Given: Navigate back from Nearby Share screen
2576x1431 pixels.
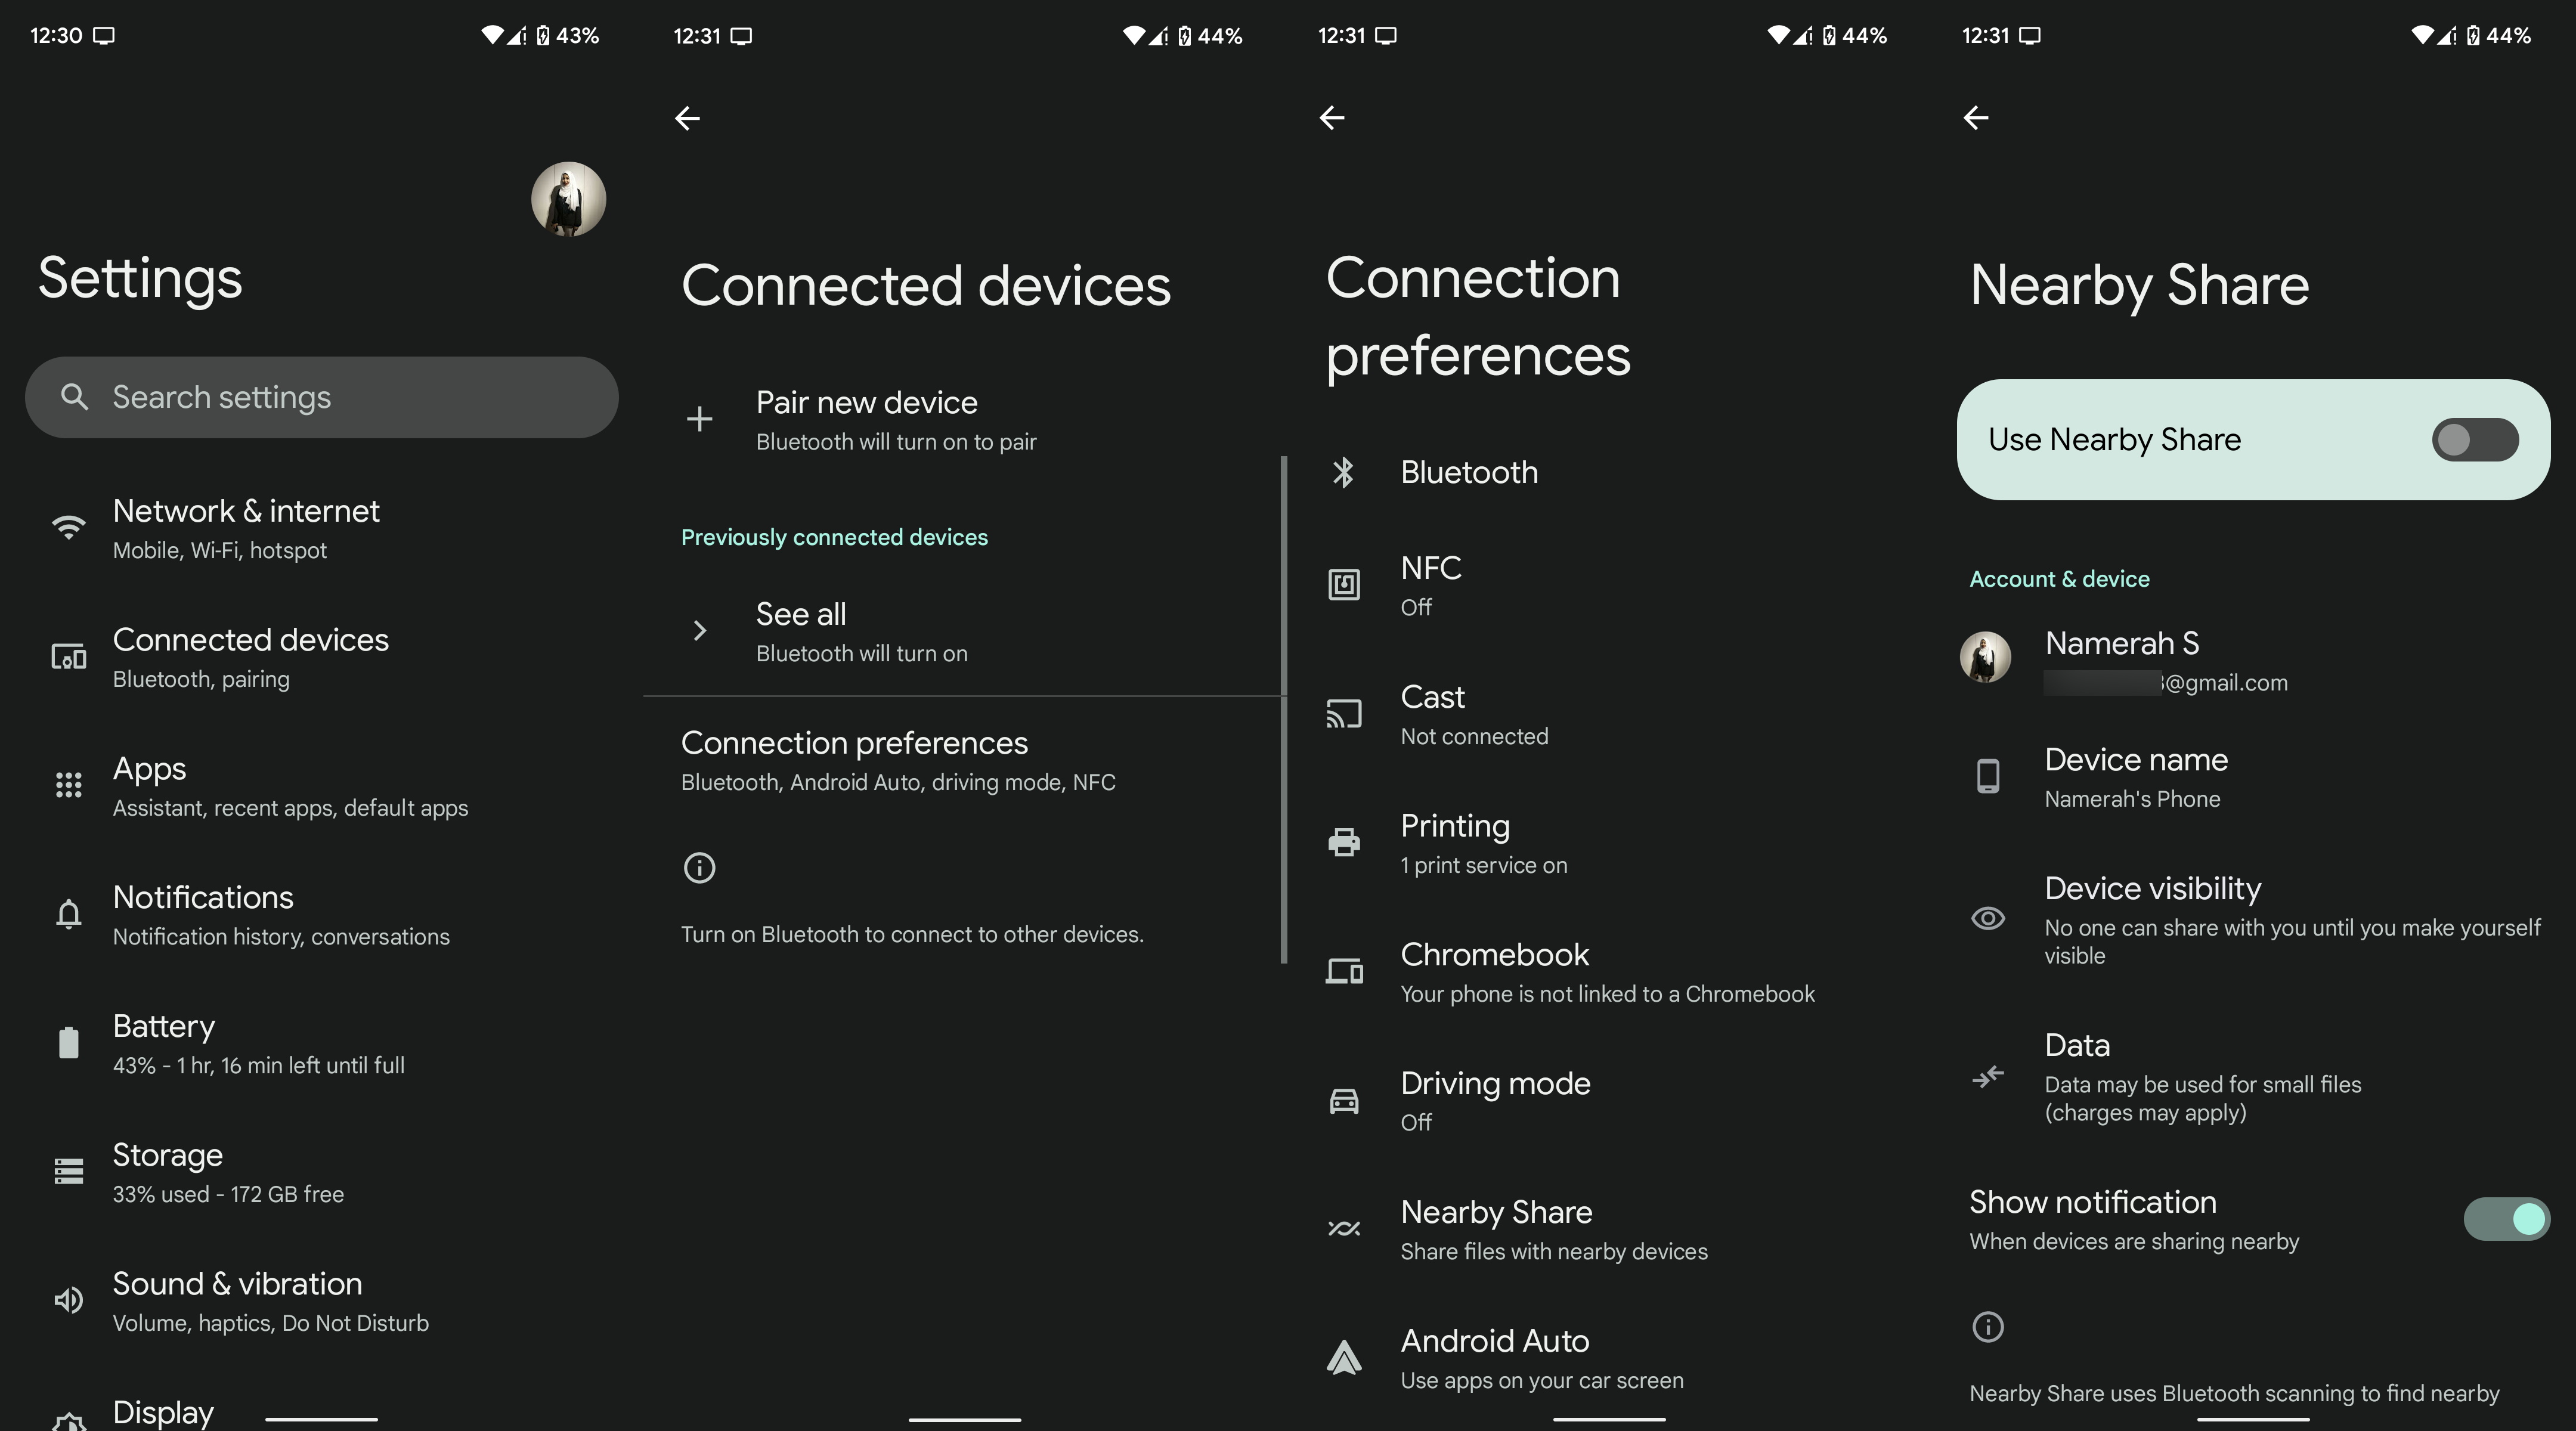Looking at the screenshot, I should pyautogui.click(x=1977, y=114).
